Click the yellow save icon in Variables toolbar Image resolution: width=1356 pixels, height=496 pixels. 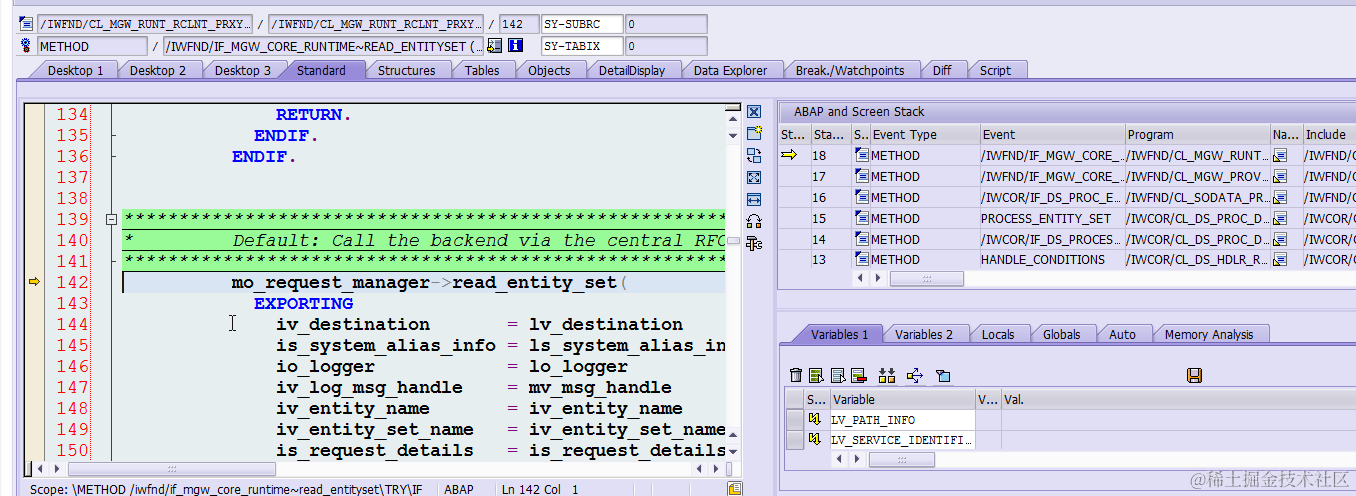[x=1194, y=375]
